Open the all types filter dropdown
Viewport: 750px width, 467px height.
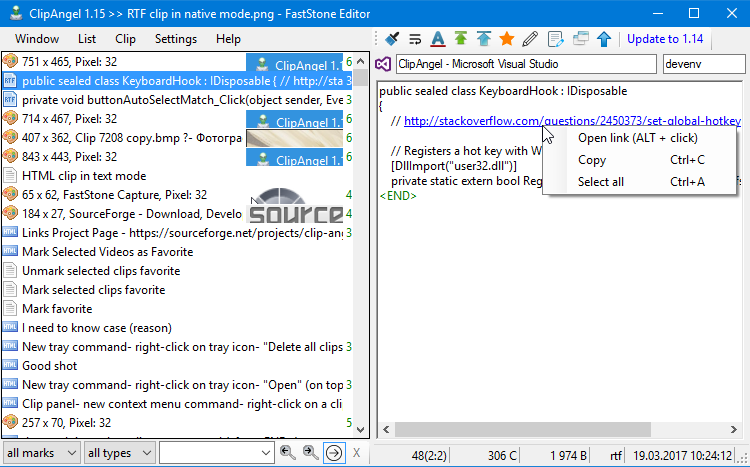coord(119,453)
